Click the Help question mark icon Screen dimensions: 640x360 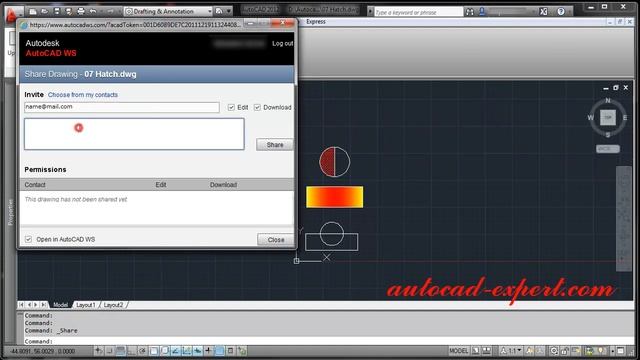pyautogui.click(x=561, y=11)
